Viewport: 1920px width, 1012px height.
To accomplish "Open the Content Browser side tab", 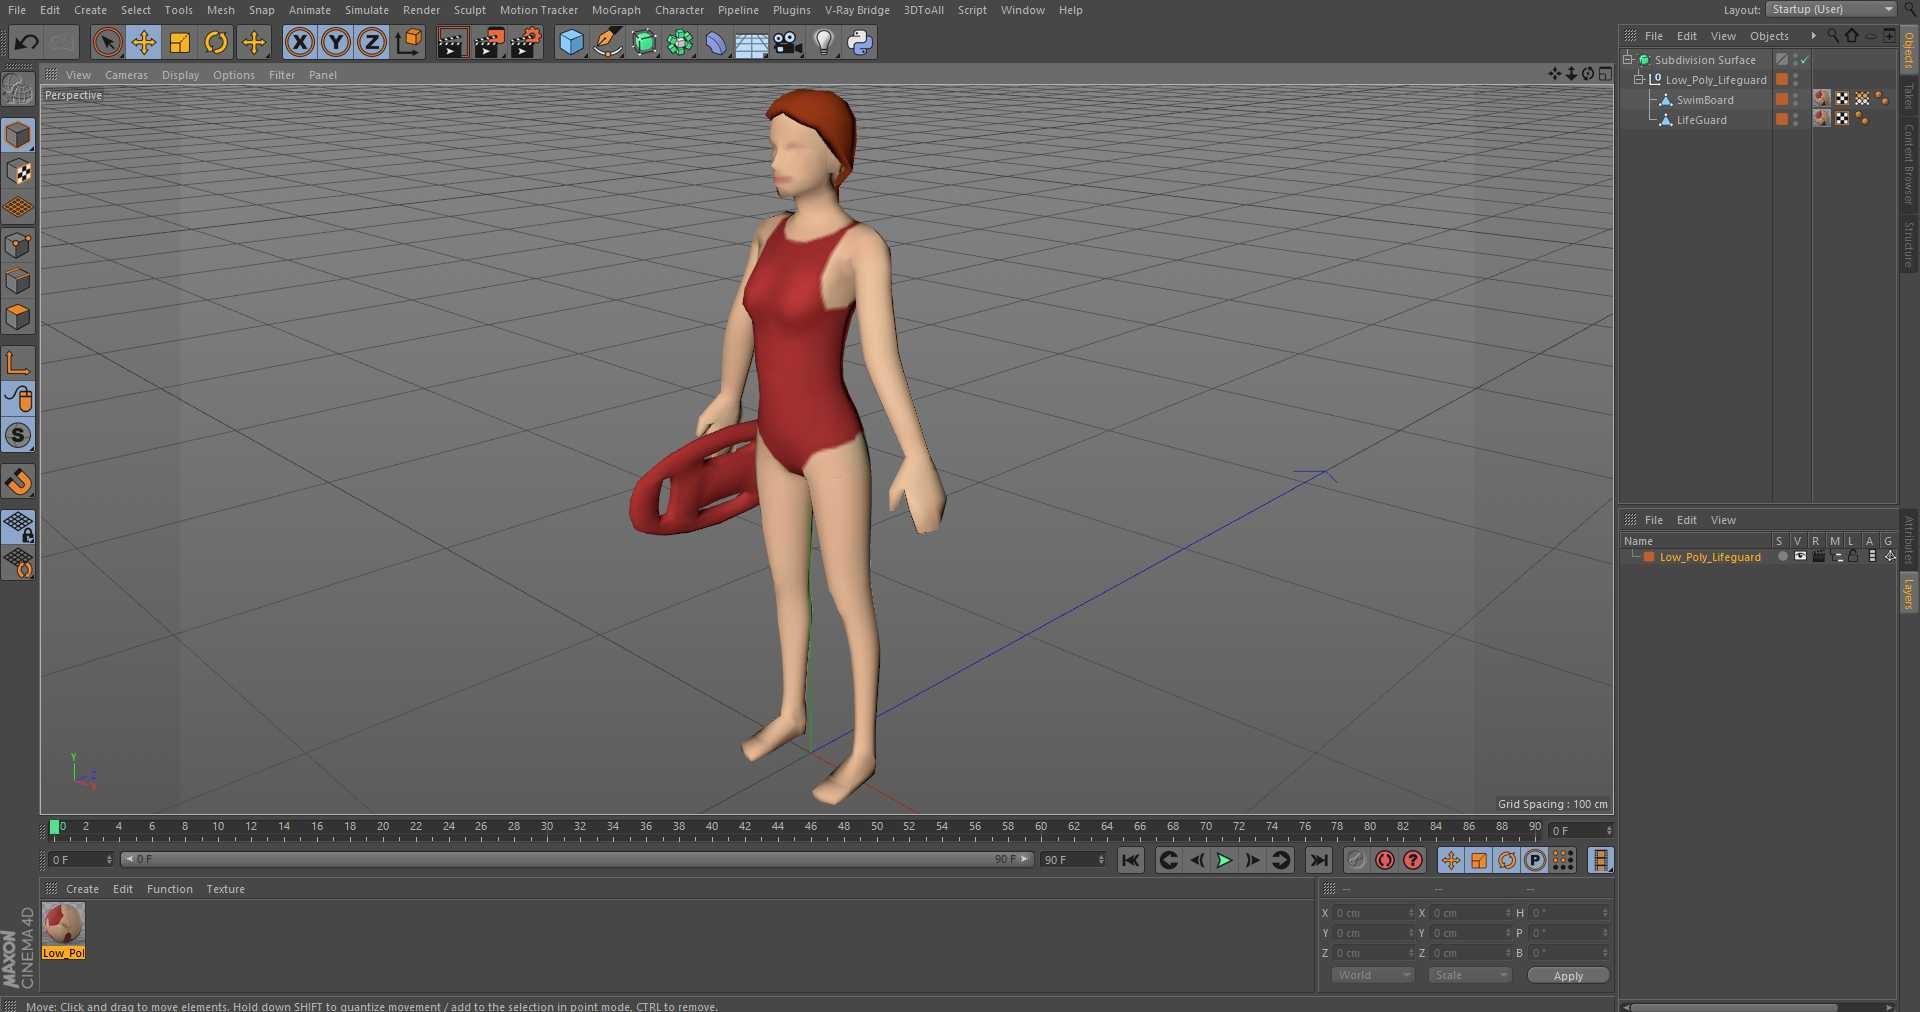I will click(1908, 164).
